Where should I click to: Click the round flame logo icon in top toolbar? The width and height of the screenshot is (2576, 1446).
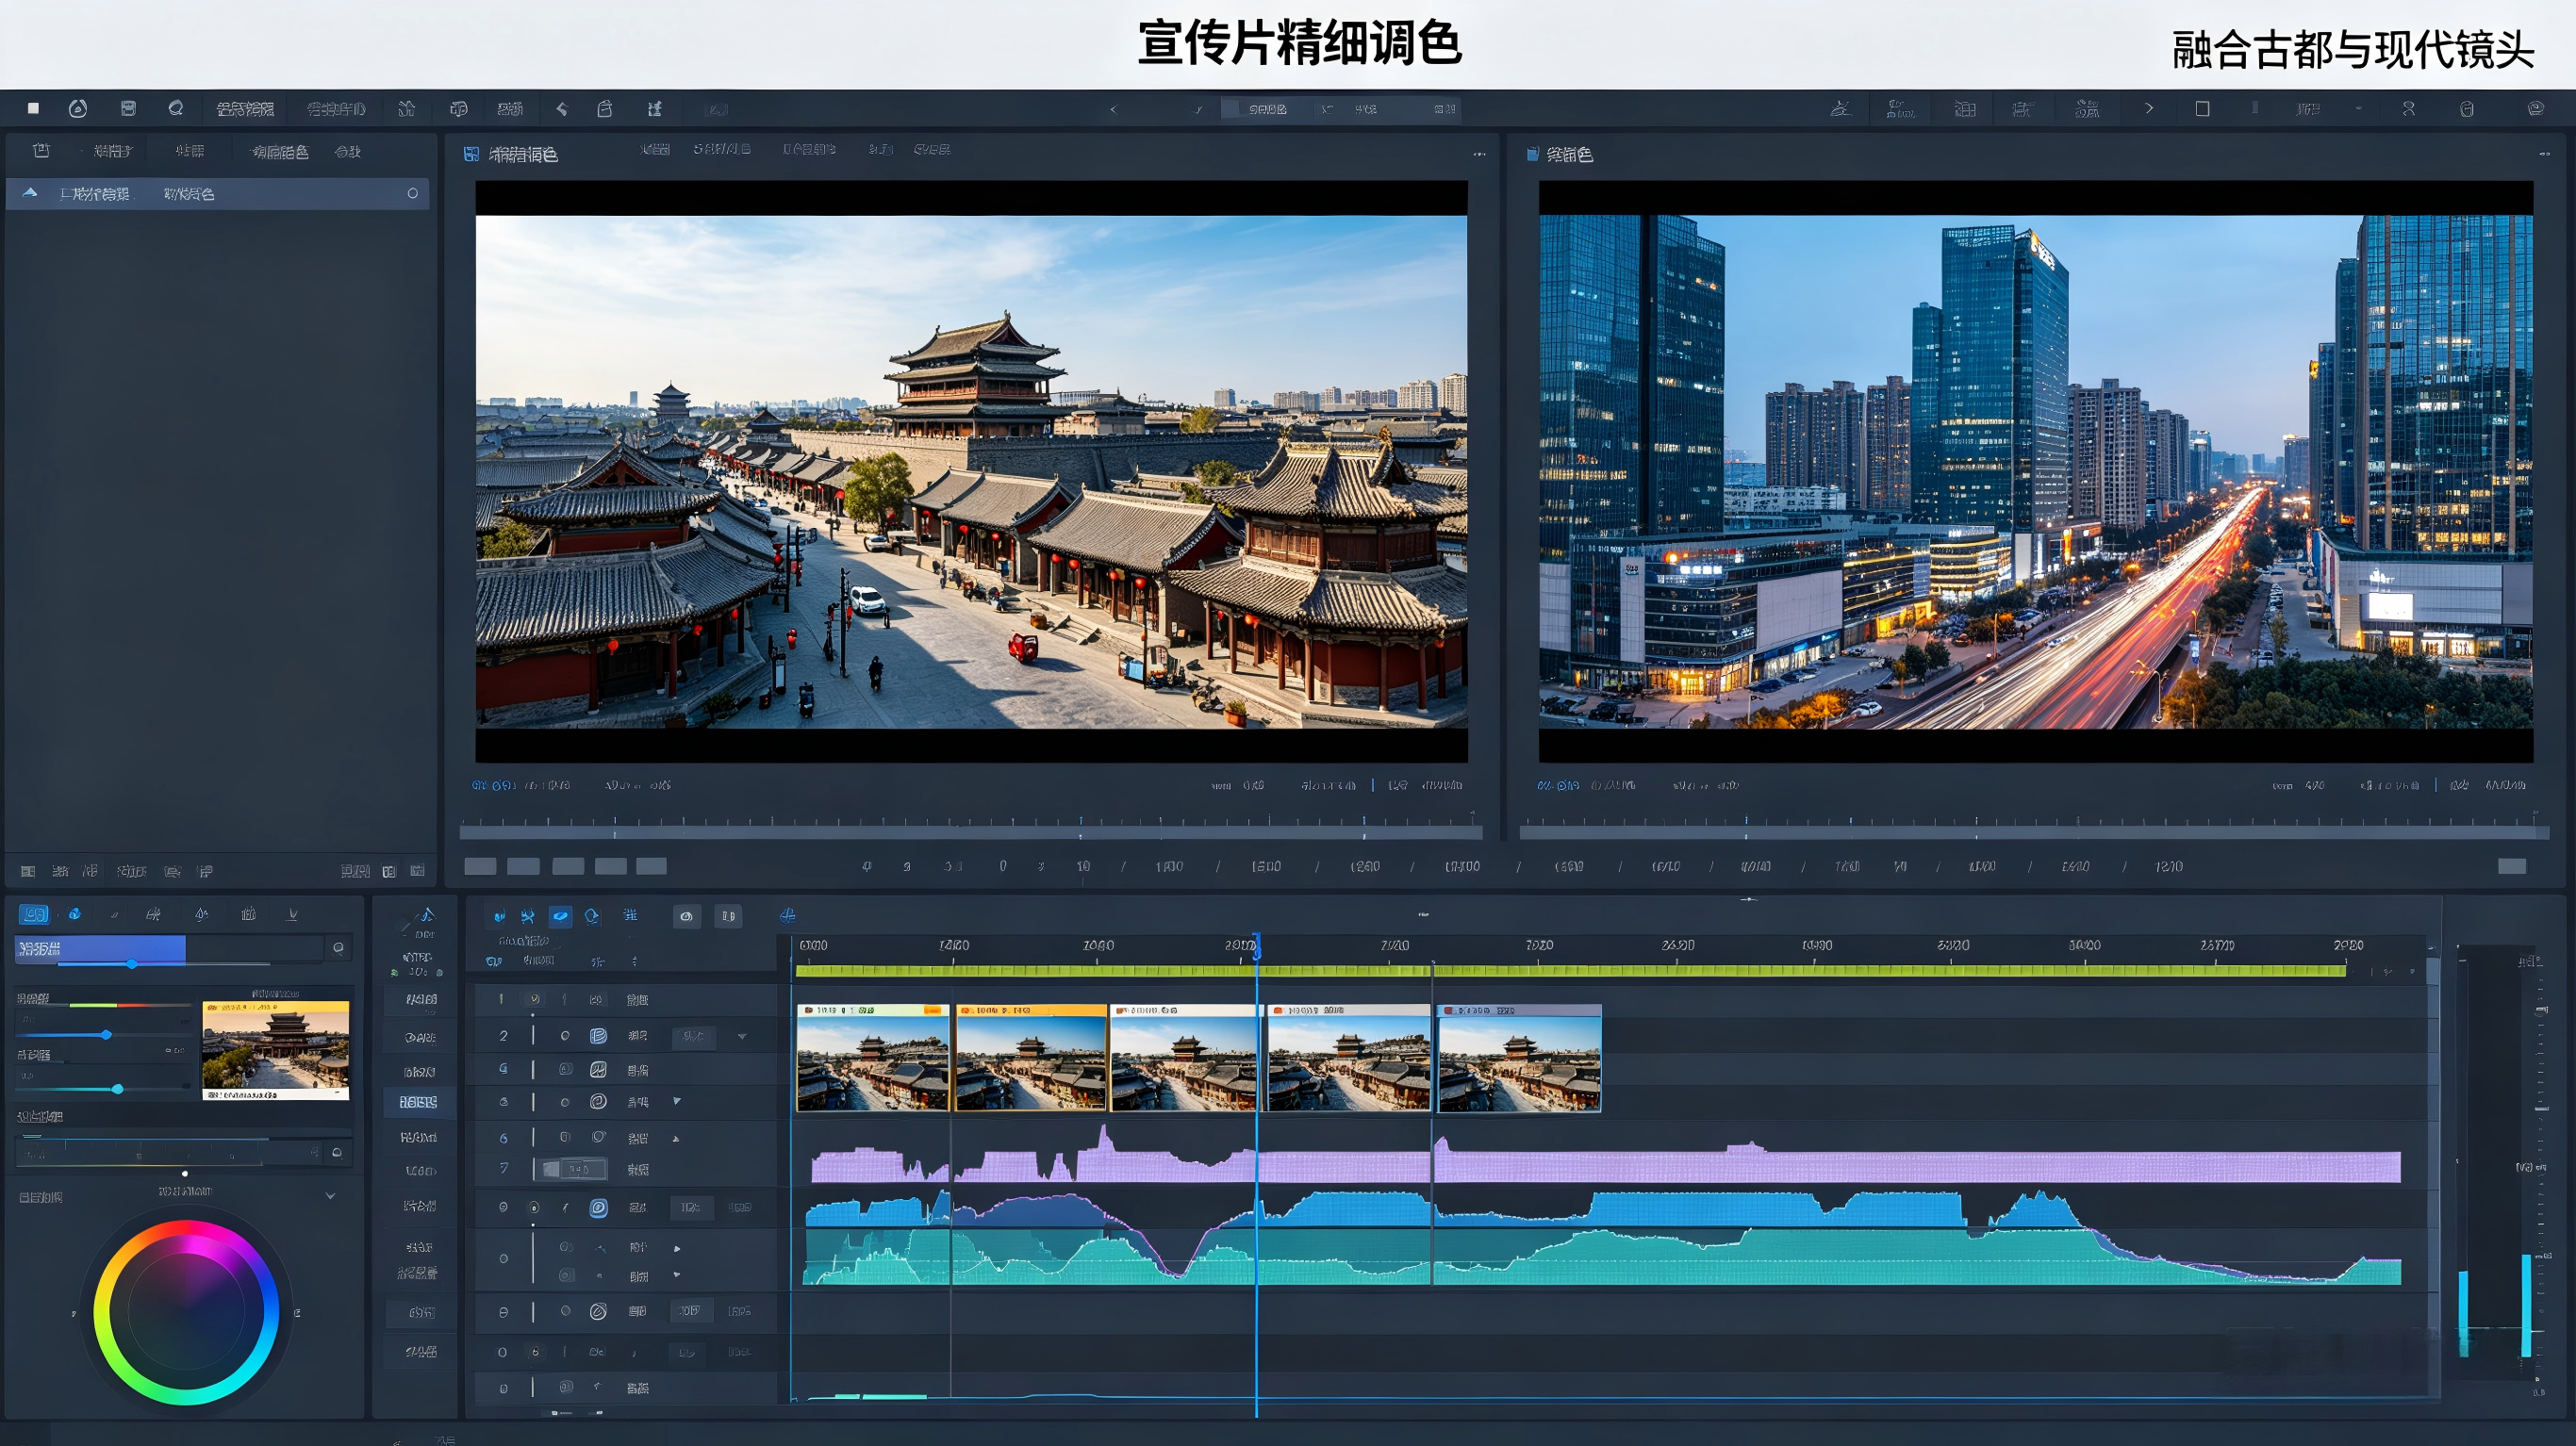tap(78, 108)
